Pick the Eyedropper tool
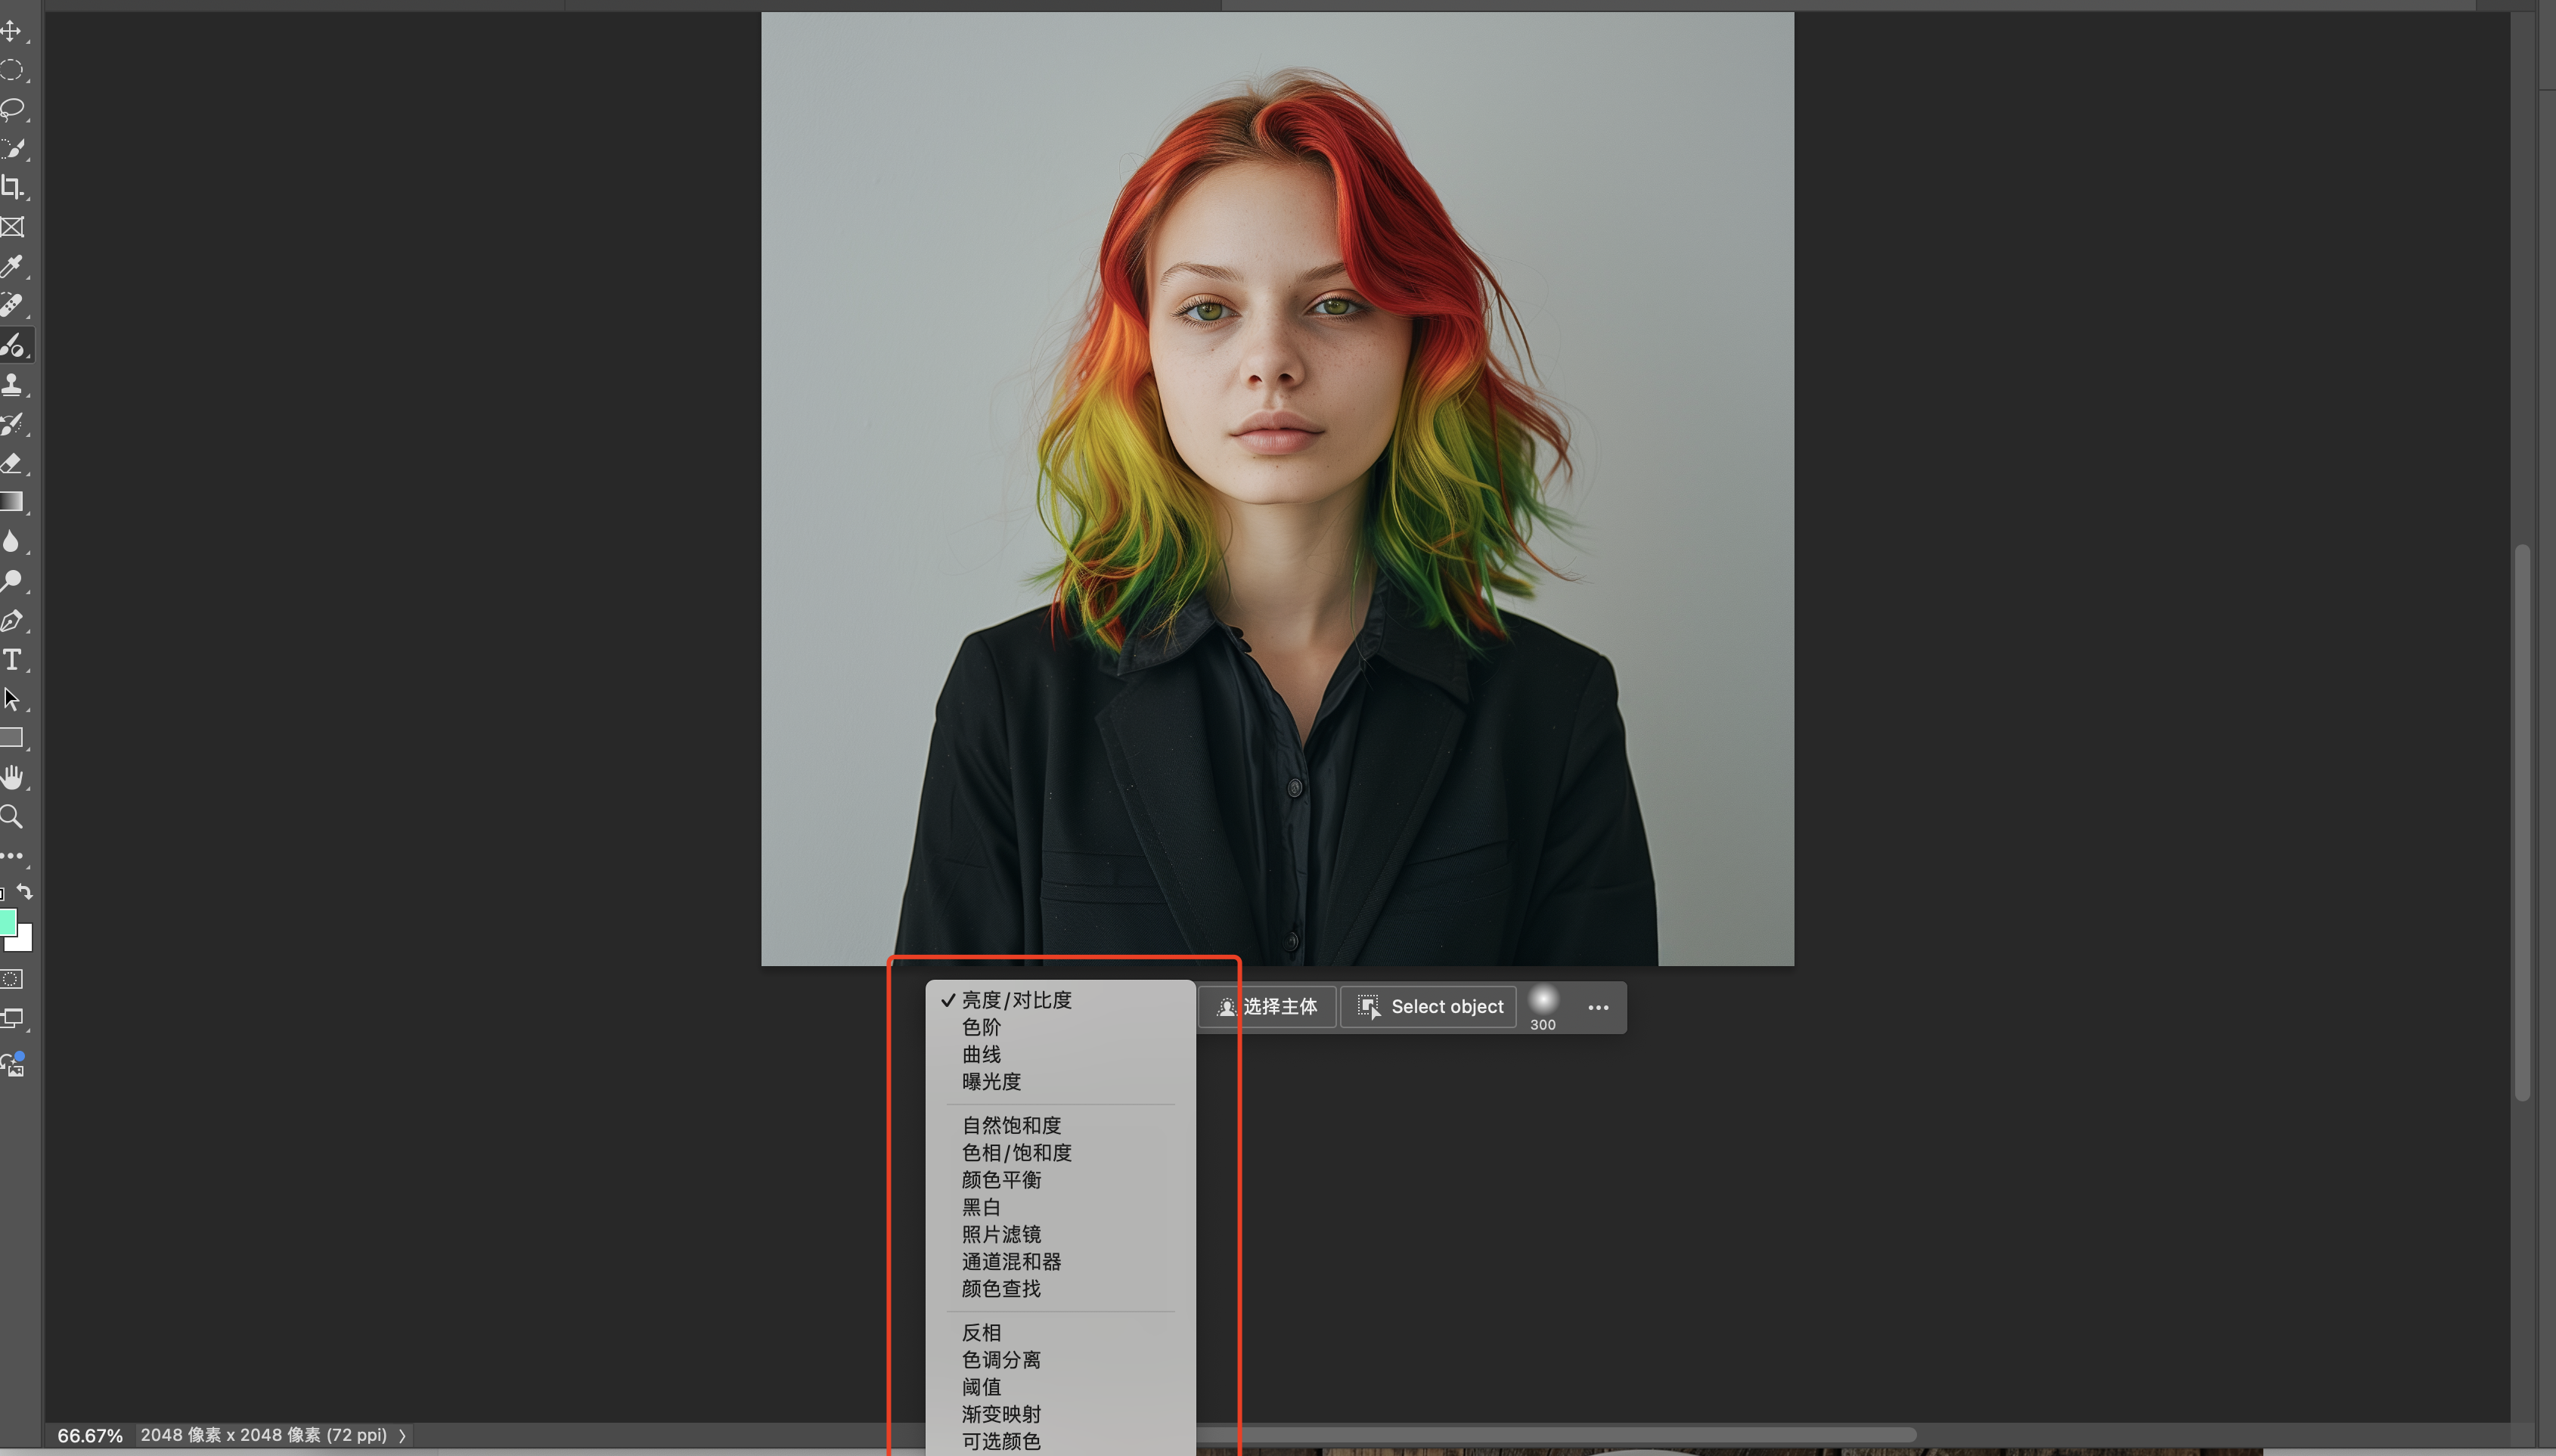Screen dimensions: 2556x1456 point(12,266)
